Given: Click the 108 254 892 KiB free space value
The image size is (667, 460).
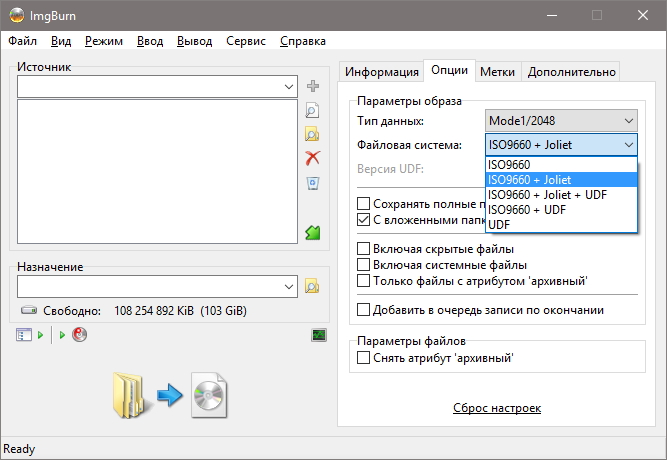Looking at the screenshot, I should (x=154, y=311).
